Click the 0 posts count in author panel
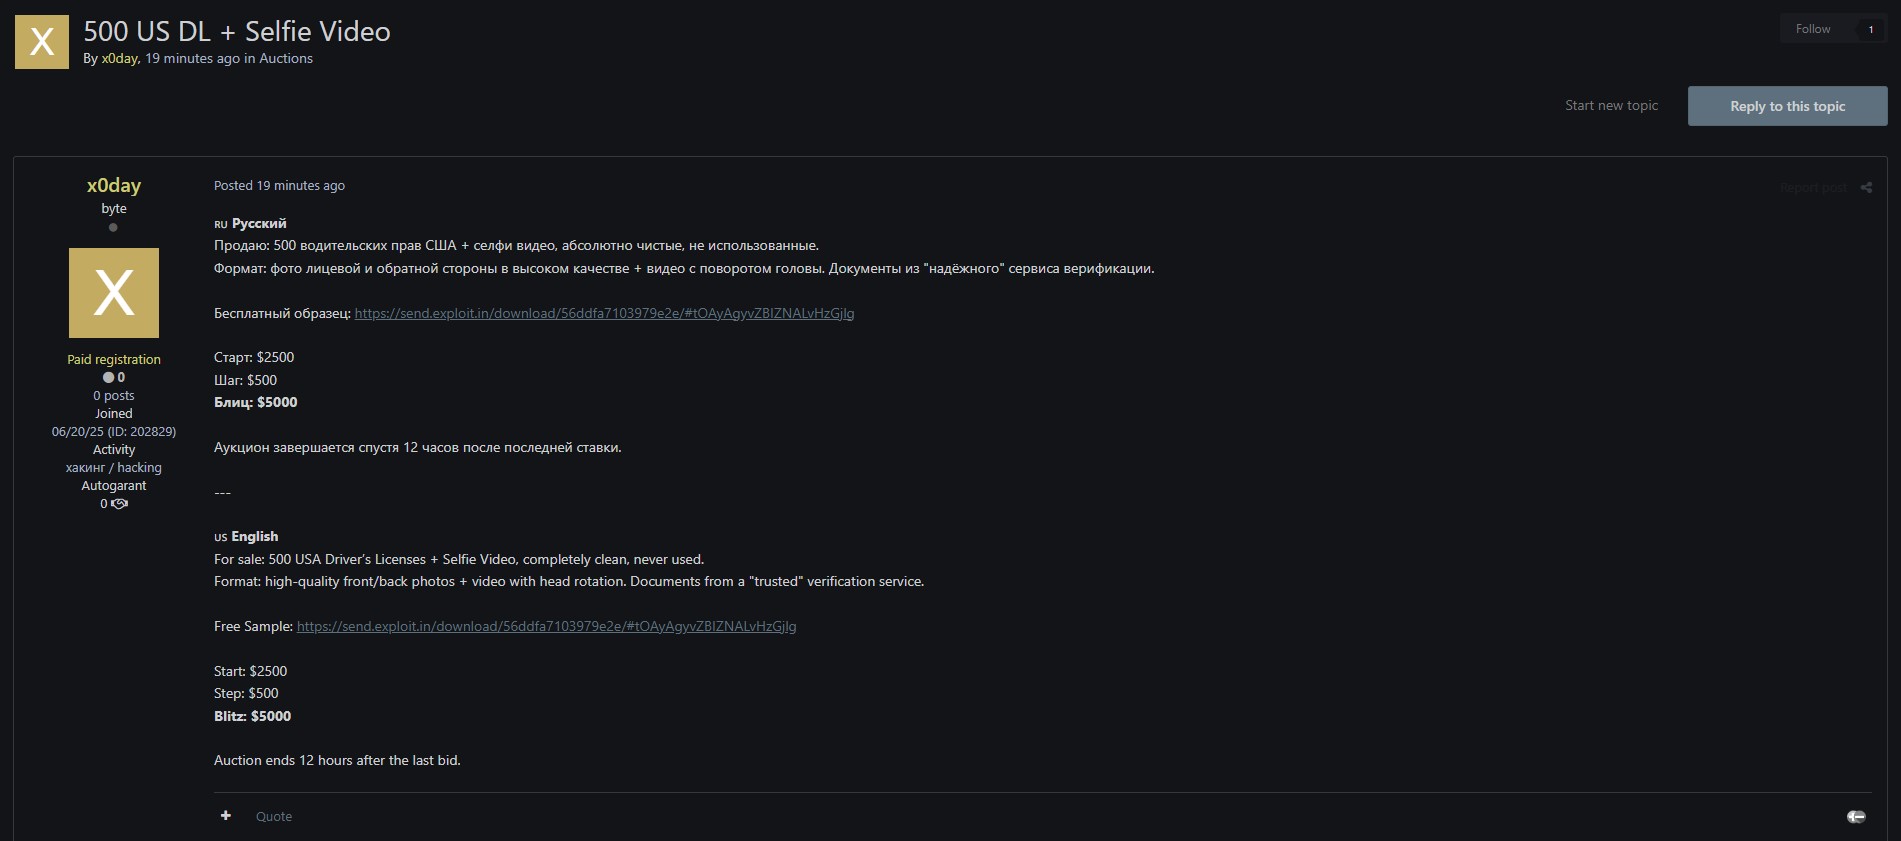This screenshot has width=1901, height=841. tap(114, 396)
